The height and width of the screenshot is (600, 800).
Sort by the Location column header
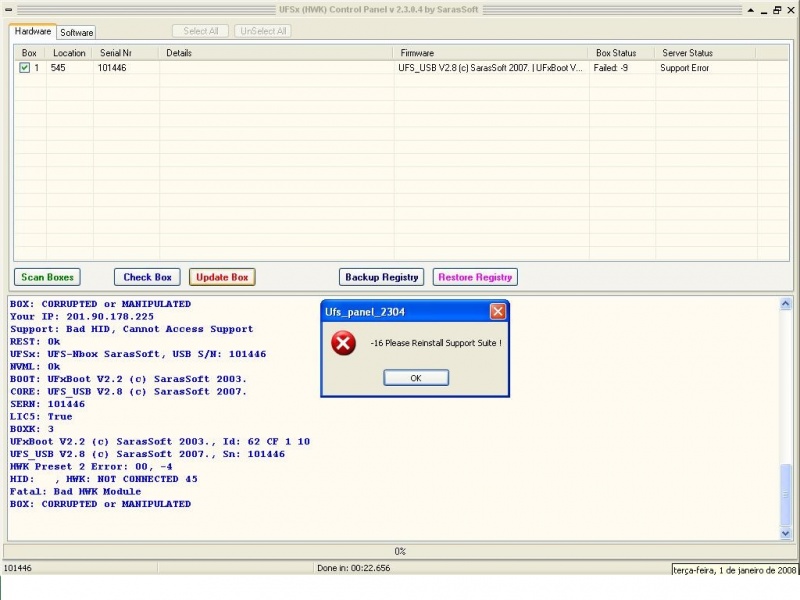tap(69, 53)
